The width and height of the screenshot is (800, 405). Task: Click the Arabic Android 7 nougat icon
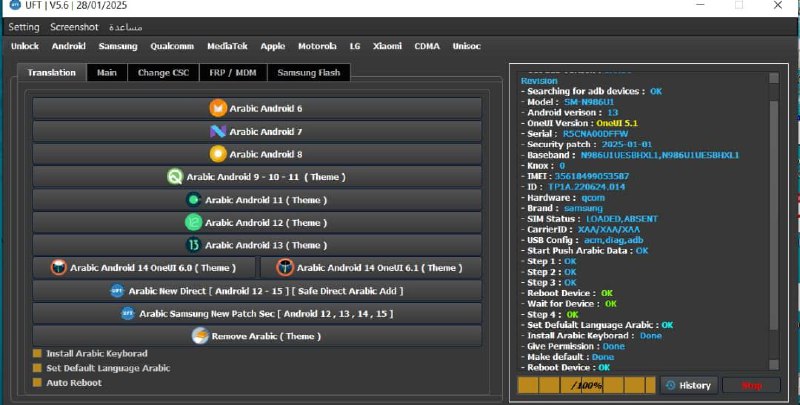(218, 132)
